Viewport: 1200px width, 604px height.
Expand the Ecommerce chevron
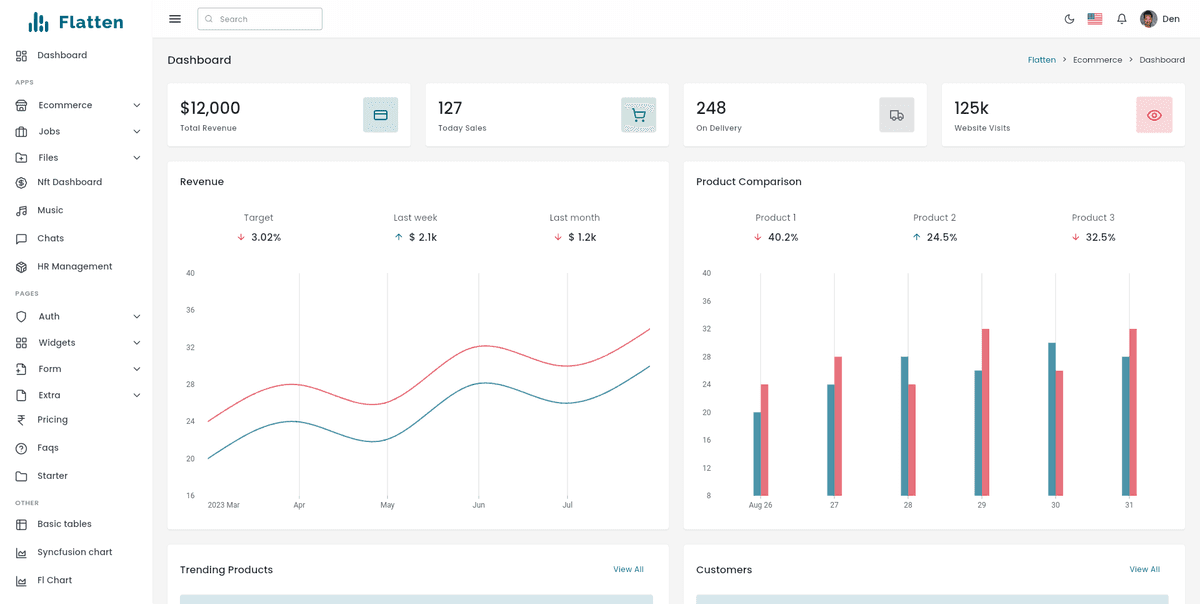pyautogui.click(x=137, y=105)
